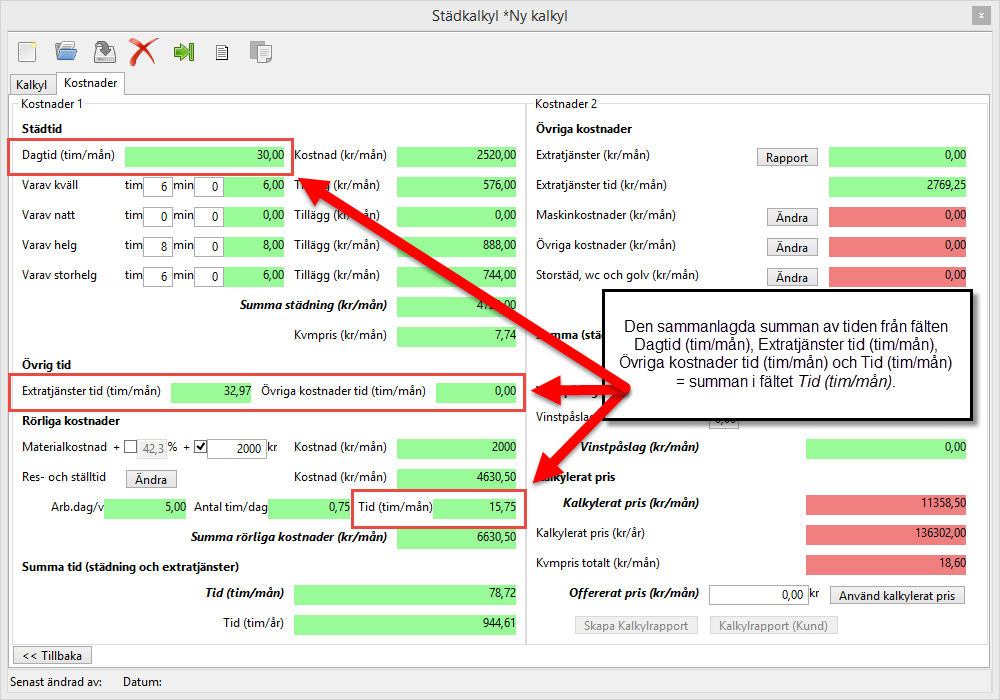This screenshot has height=700, width=1000.
Task: Close the Städkalkyl window
Action: coord(981,16)
